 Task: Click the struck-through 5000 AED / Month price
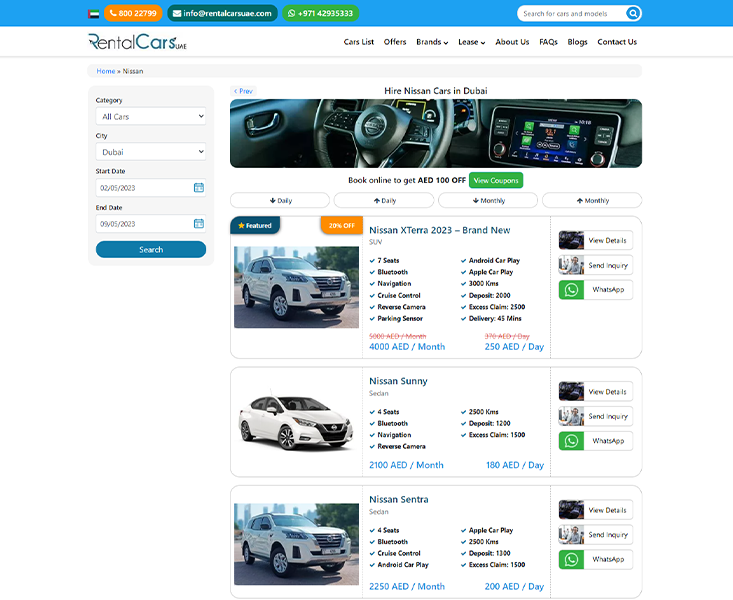(x=397, y=336)
